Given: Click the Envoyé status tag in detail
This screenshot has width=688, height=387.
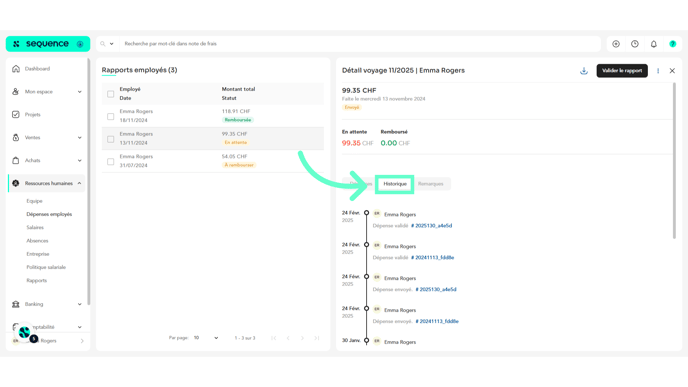Looking at the screenshot, I should (x=351, y=108).
